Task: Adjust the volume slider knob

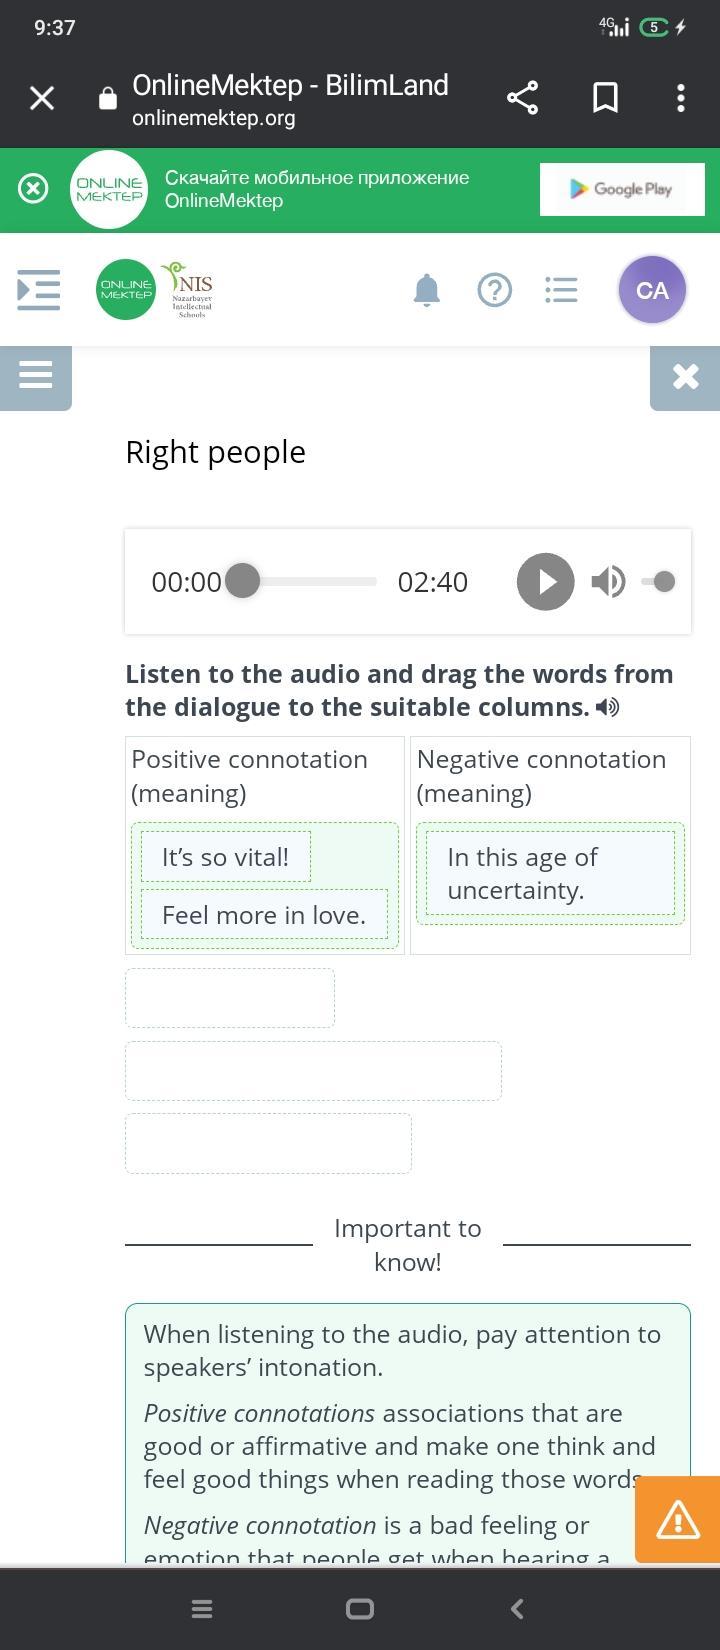Action: [665, 581]
